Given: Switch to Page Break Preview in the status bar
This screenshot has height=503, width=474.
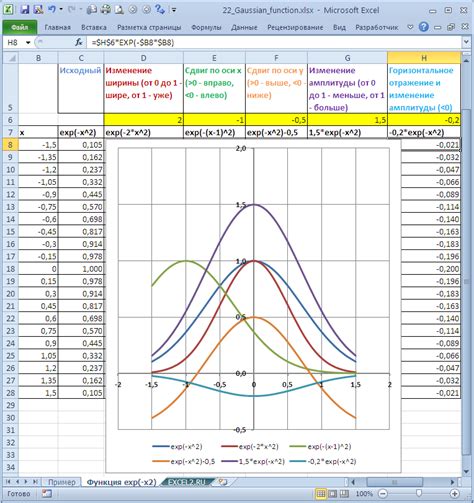Looking at the screenshot, I should pos(344,494).
